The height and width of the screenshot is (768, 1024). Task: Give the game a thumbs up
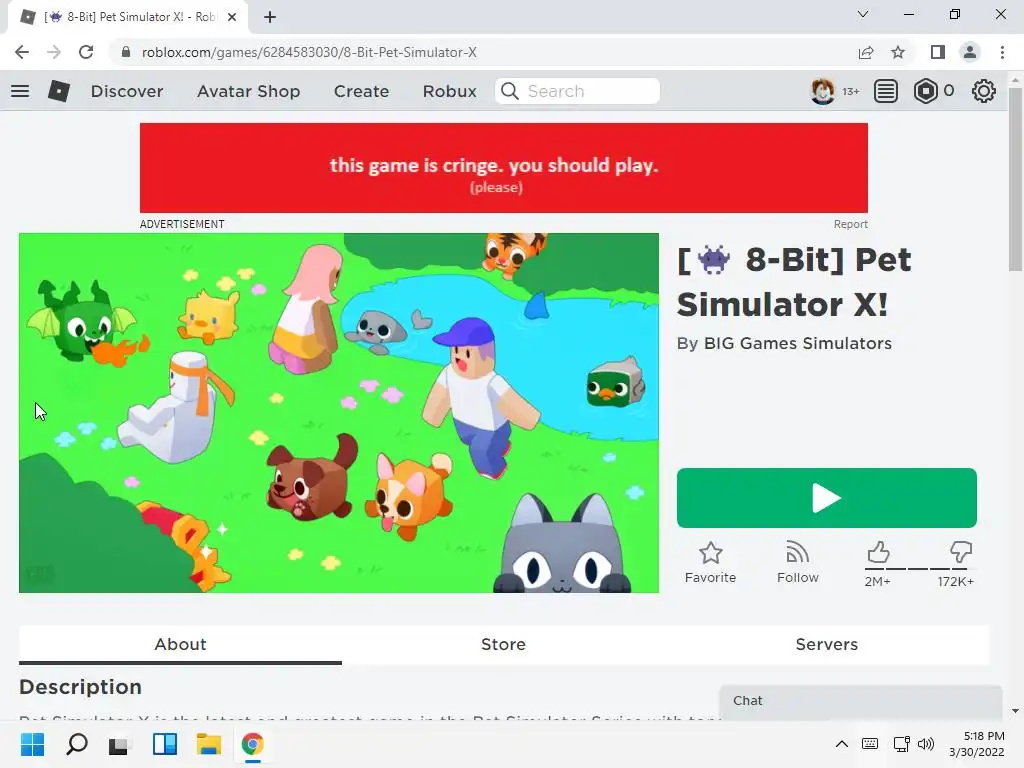[x=878, y=552]
